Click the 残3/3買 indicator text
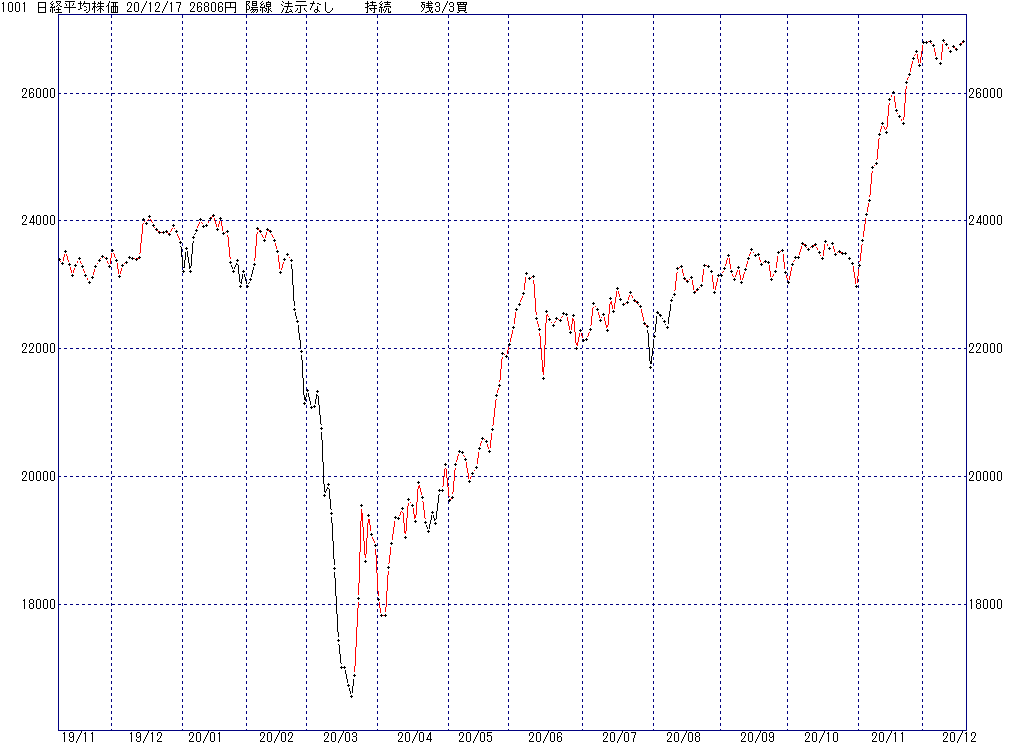Image resolution: width=1024 pixels, height=745 pixels. pyautogui.click(x=444, y=7)
